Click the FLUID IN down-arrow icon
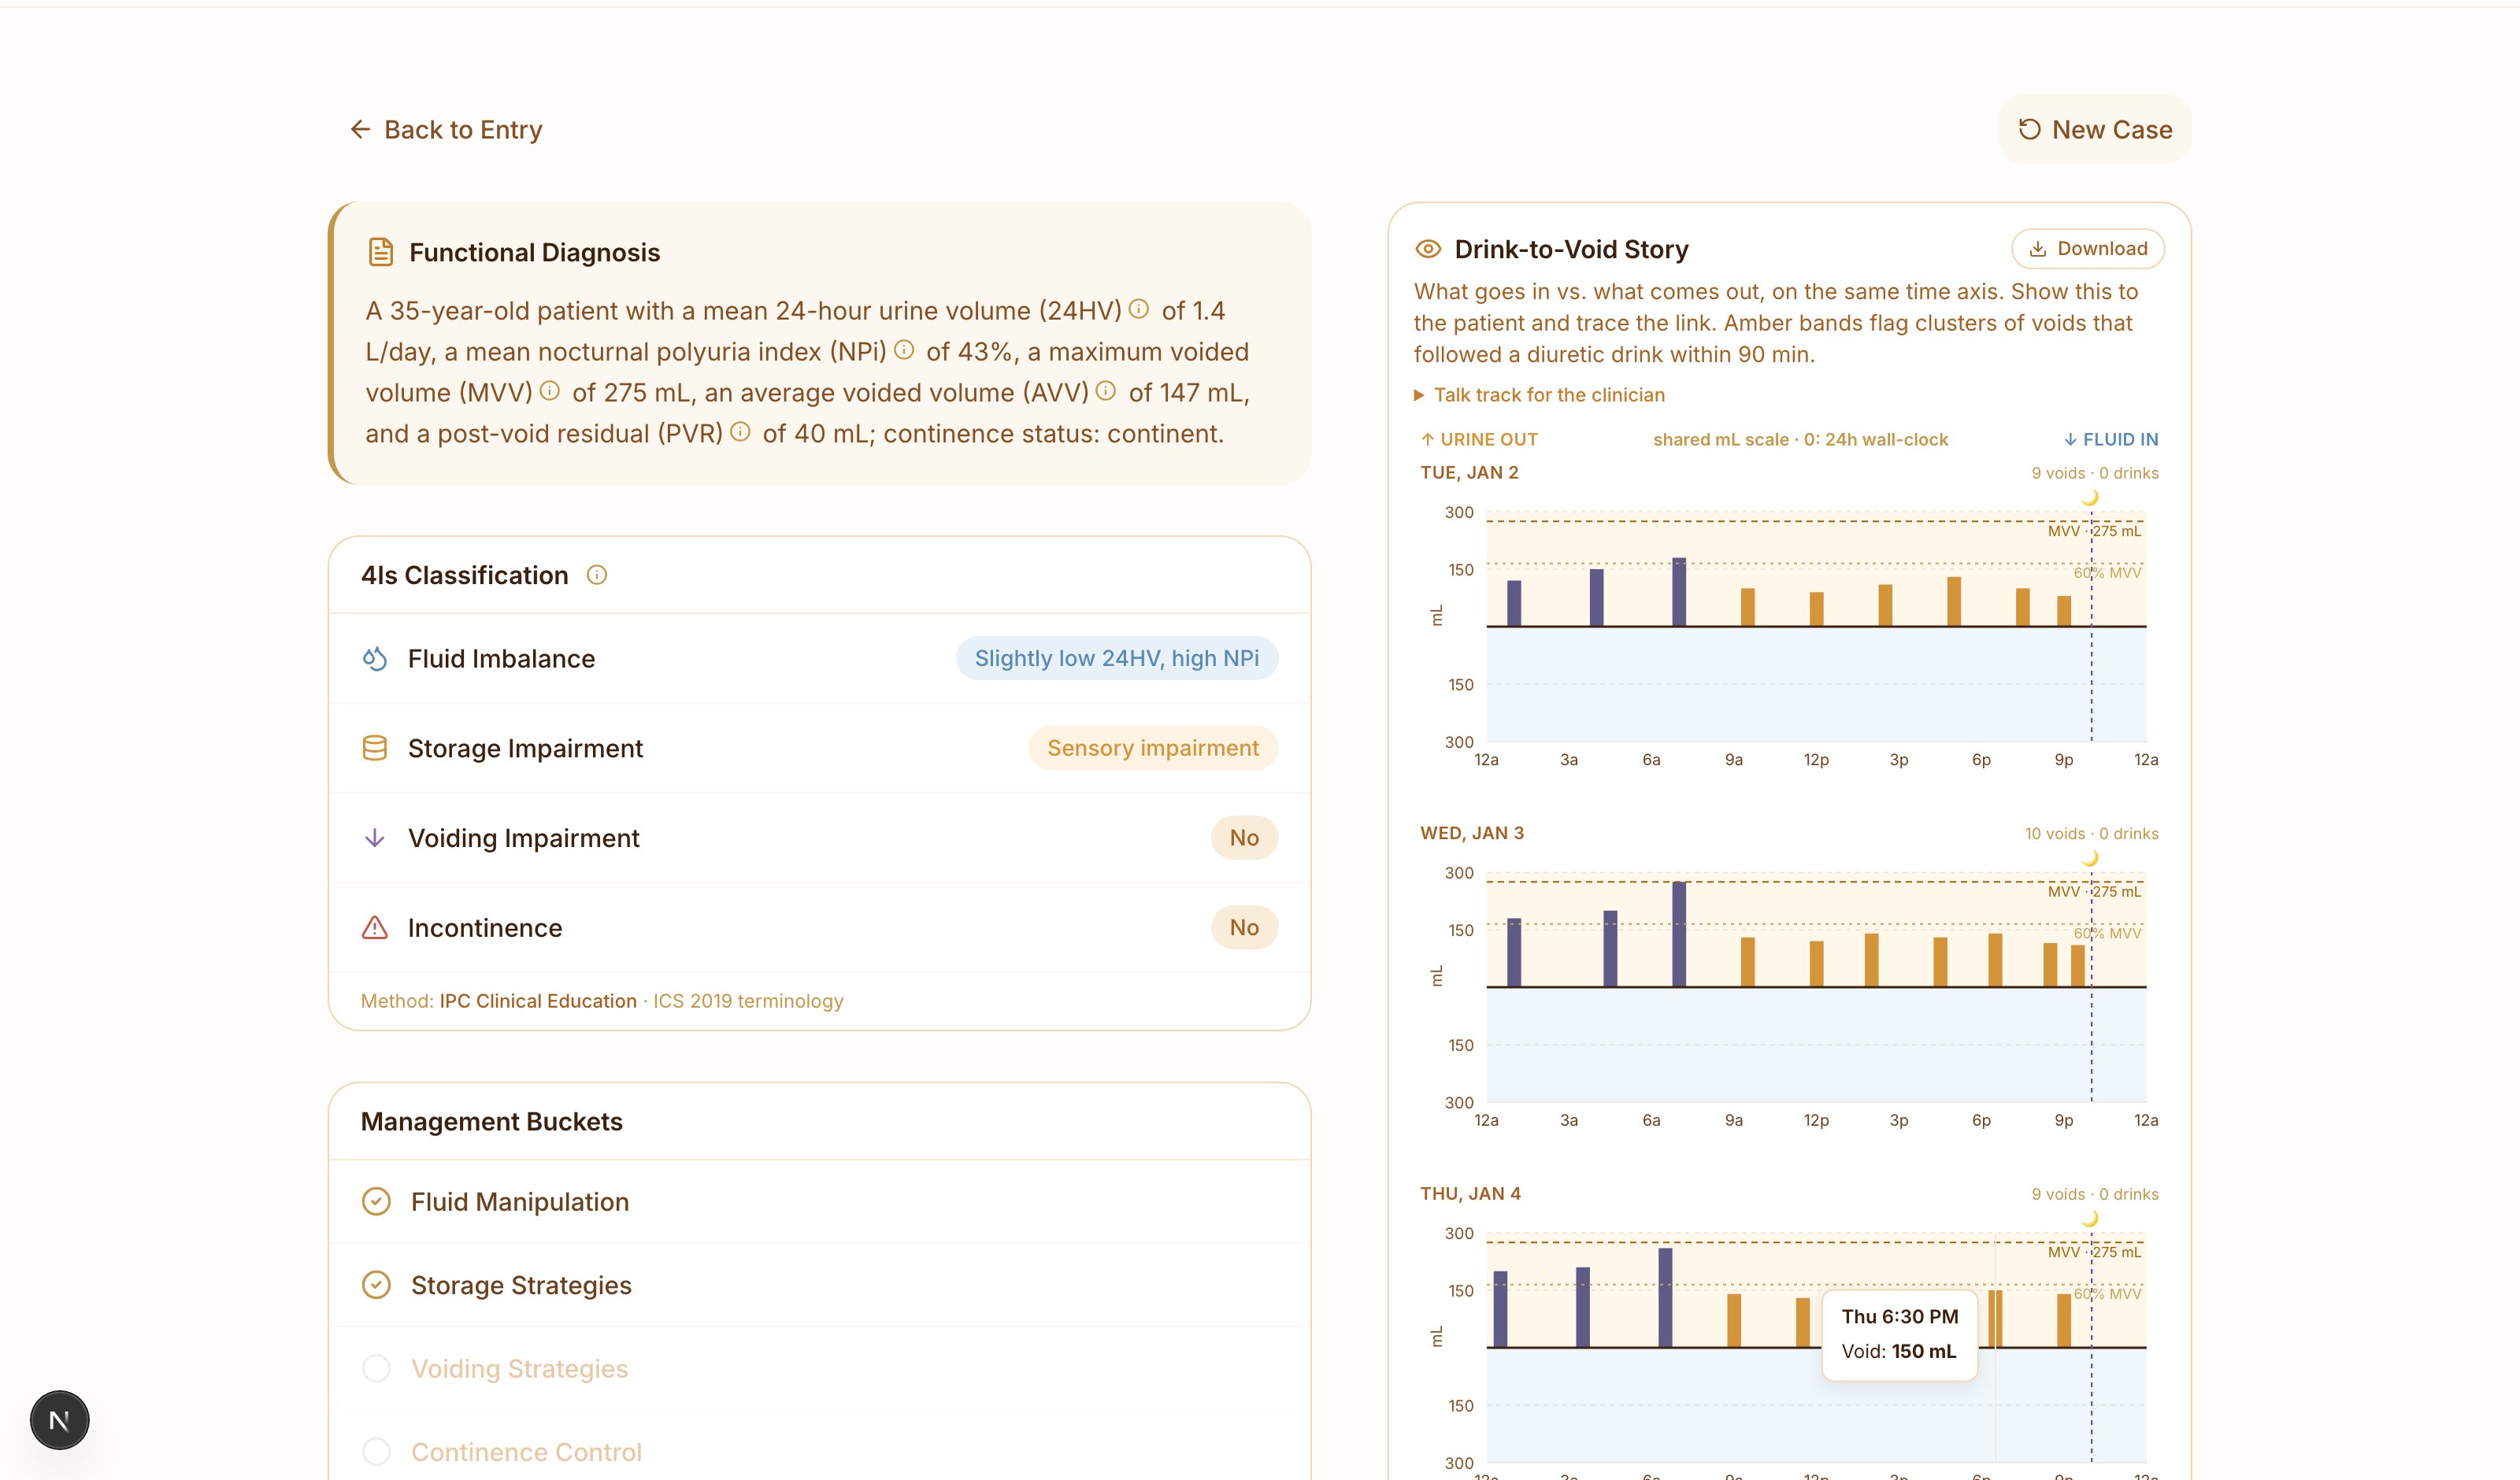 point(2070,439)
